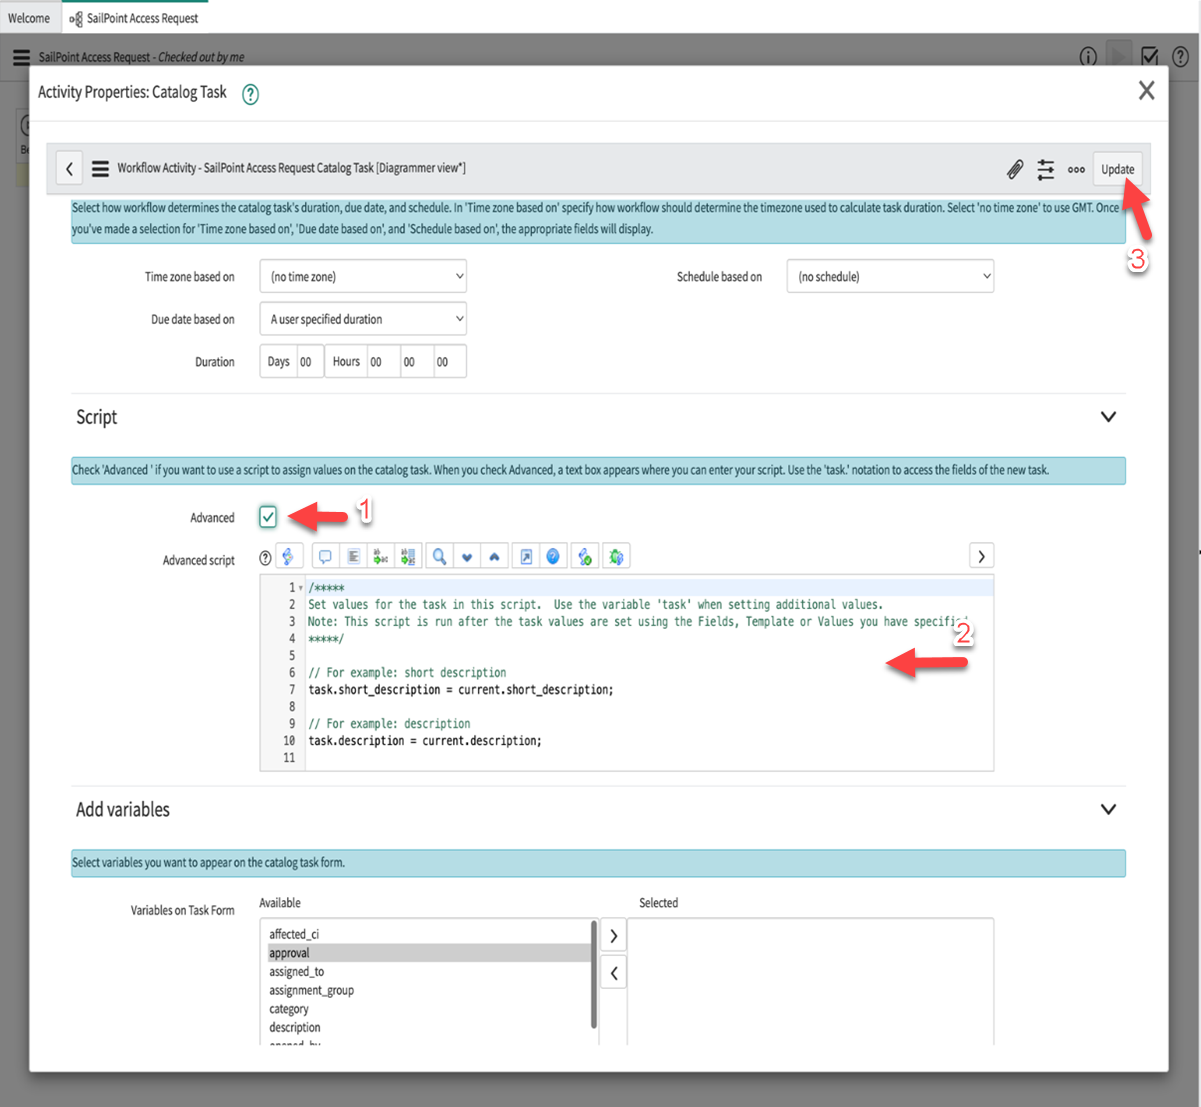The height and width of the screenshot is (1107, 1201).
Task: Click the 'For example: short description' comment line
Action: click(407, 673)
